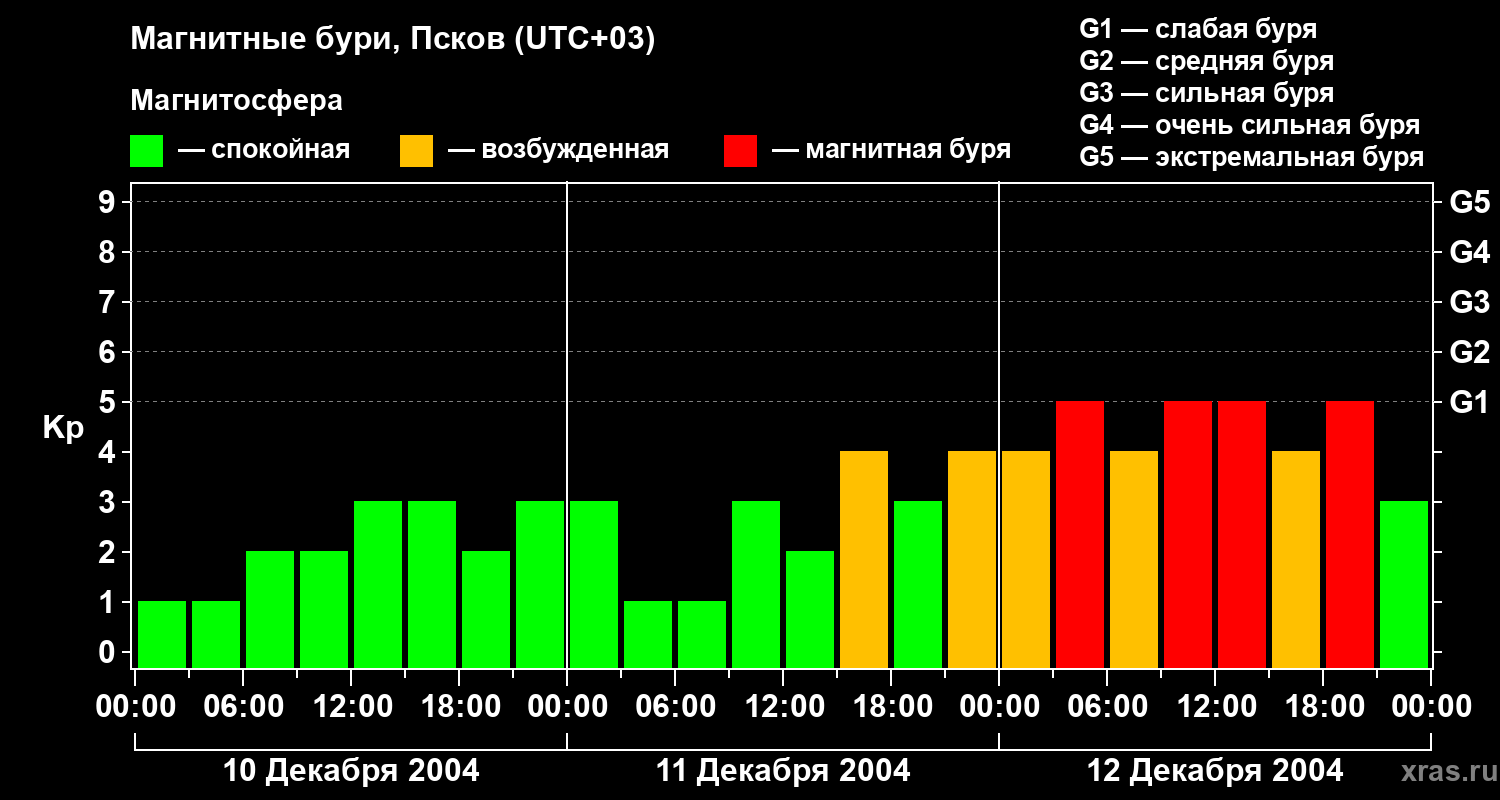1500x800 pixels.
Task: Click the red 'магнитная буря' legend swatch
Action: [x=740, y=151]
